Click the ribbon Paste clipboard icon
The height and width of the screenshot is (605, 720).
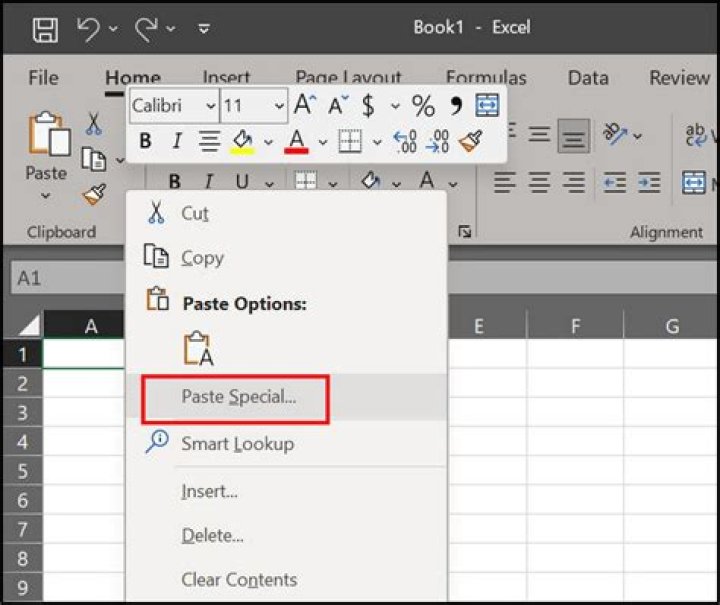pos(49,133)
